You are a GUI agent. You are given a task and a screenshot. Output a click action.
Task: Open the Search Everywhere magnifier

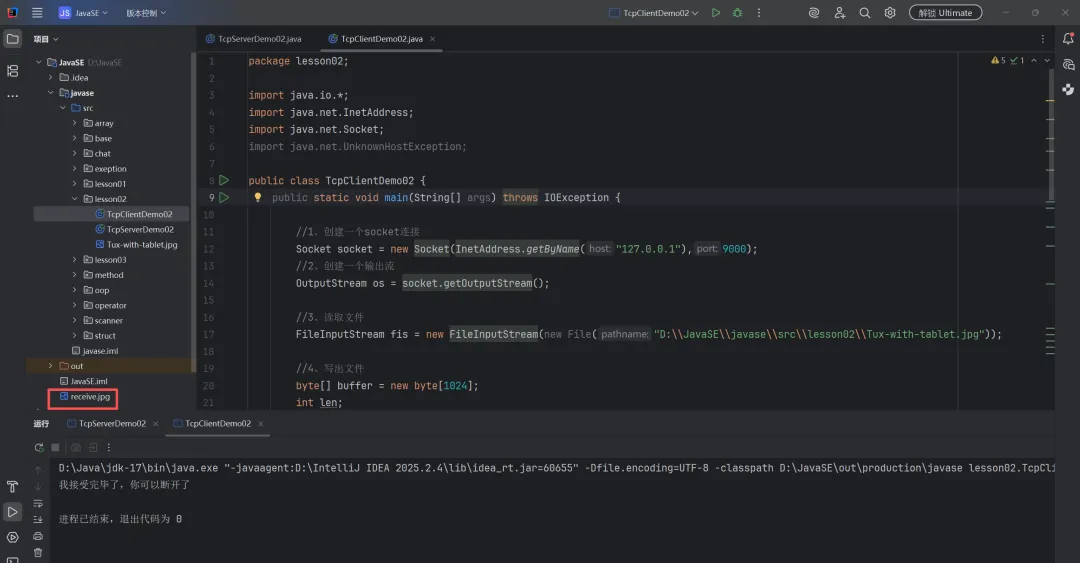(864, 13)
